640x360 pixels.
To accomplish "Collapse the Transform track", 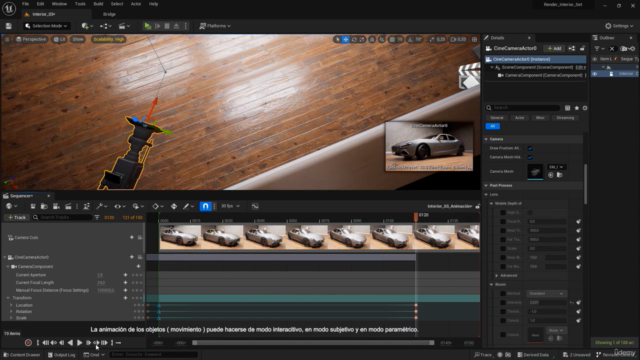I will pos(8,298).
